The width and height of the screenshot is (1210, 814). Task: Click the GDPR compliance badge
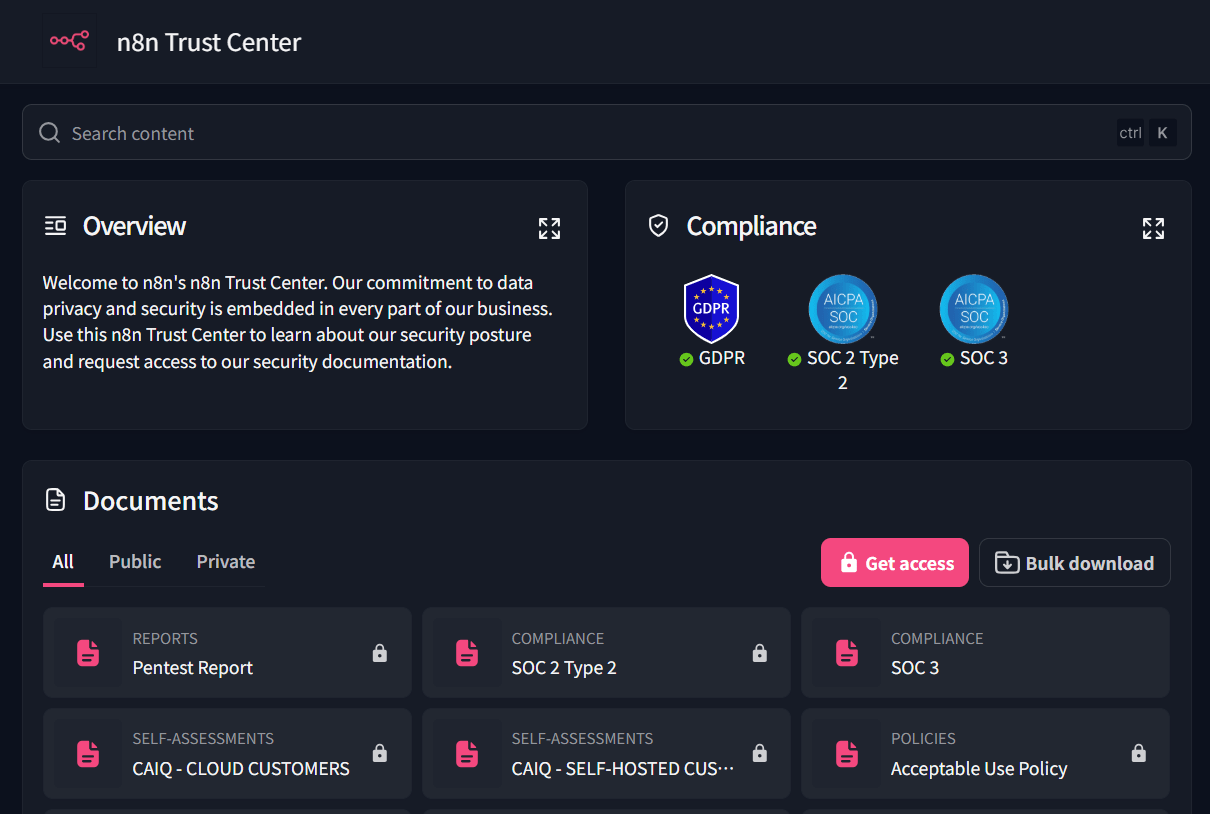click(711, 309)
